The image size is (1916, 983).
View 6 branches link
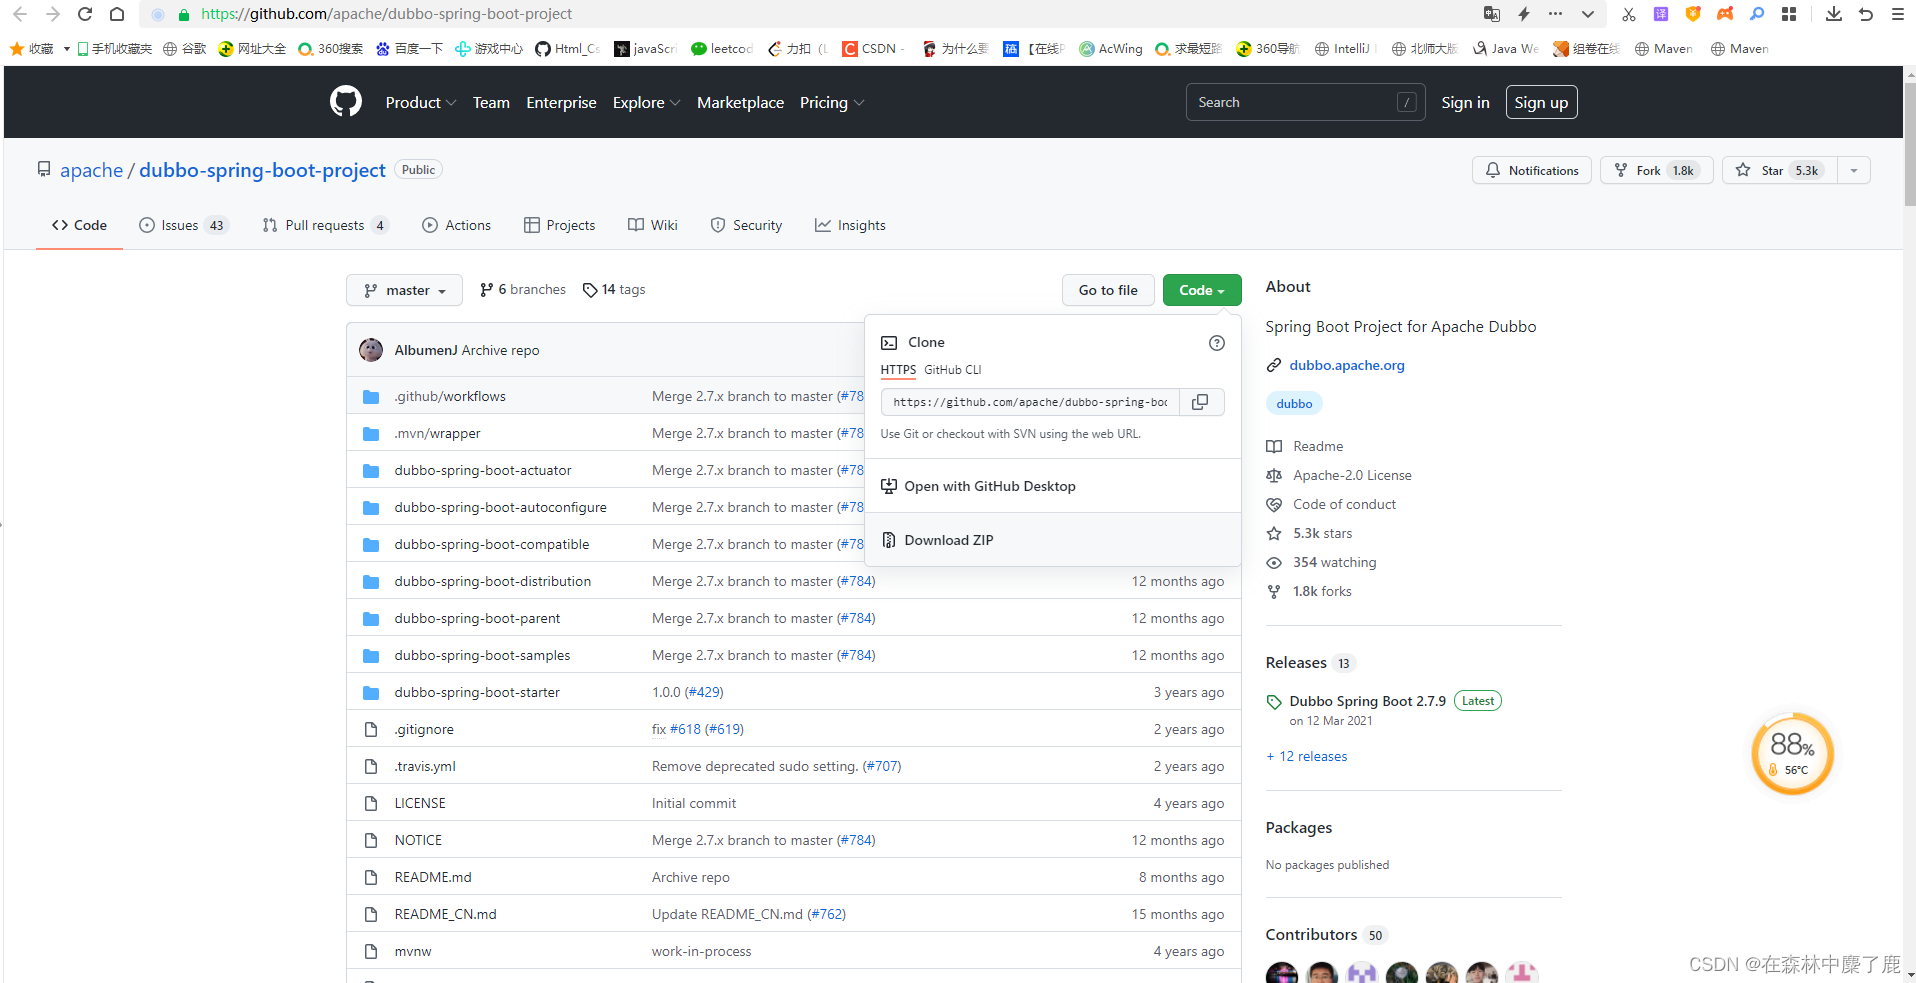(523, 290)
